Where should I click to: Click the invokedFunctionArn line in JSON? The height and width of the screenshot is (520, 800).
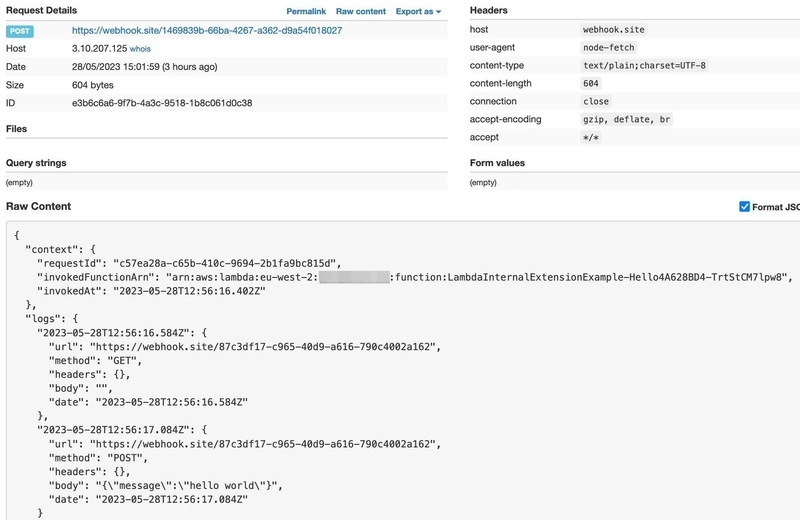point(415,277)
